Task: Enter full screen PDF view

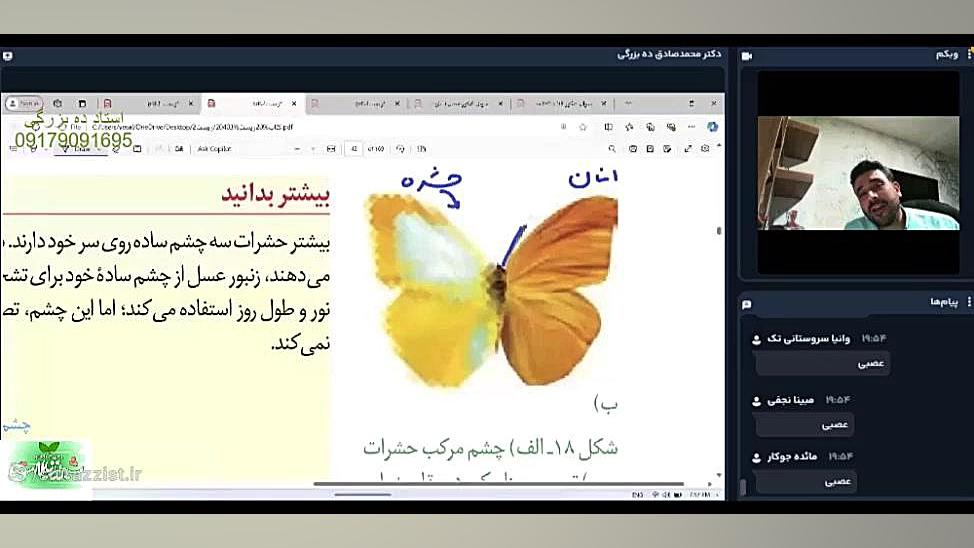Action: [x=688, y=149]
